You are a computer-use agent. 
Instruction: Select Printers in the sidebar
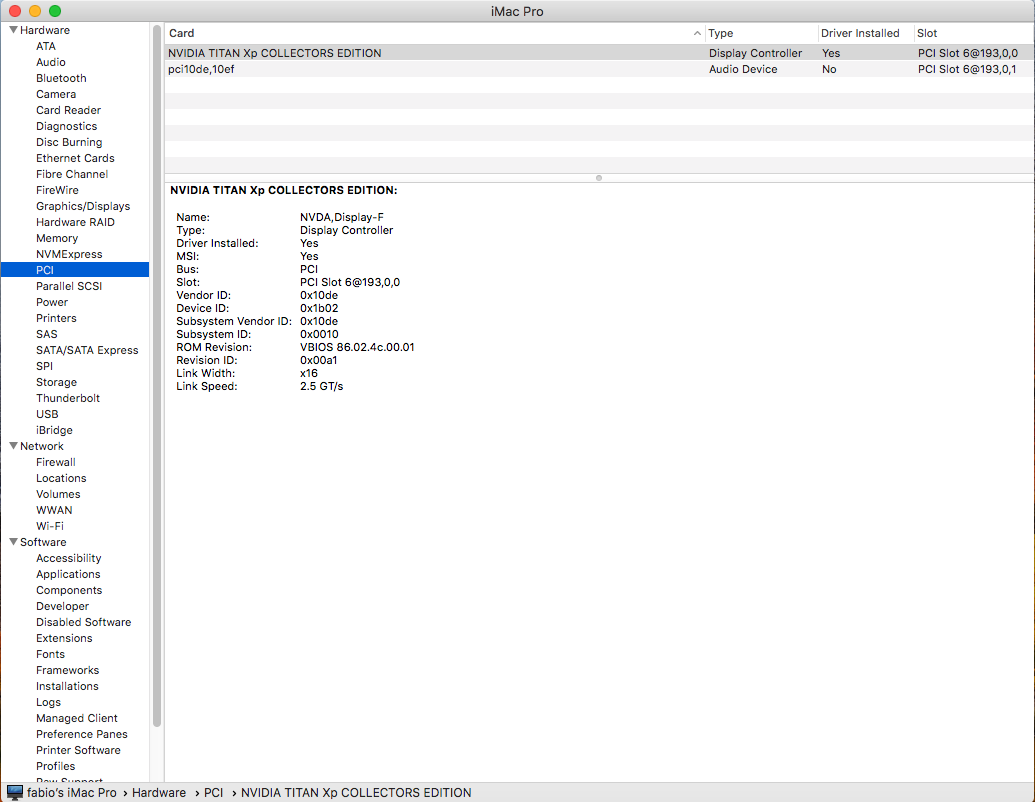click(56, 317)
